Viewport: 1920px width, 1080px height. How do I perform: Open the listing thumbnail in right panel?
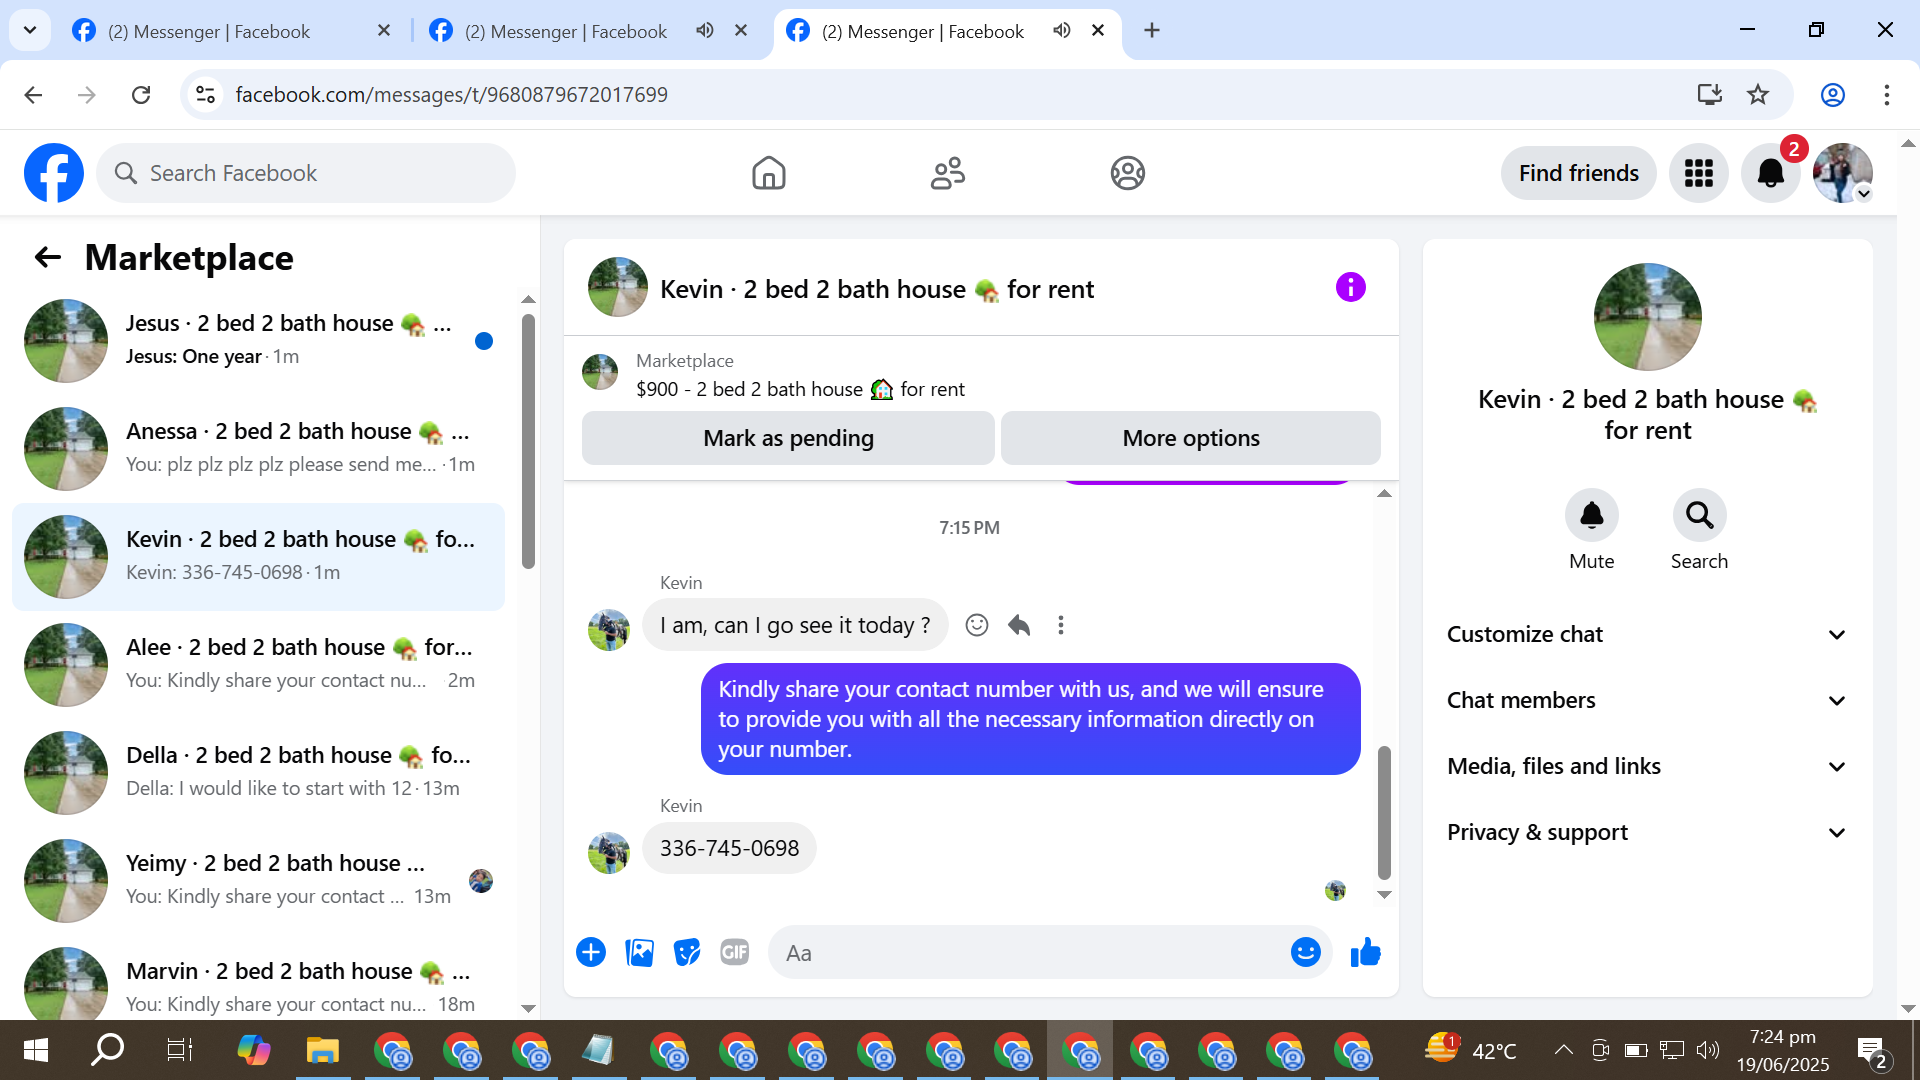(x=1647, y=317)
